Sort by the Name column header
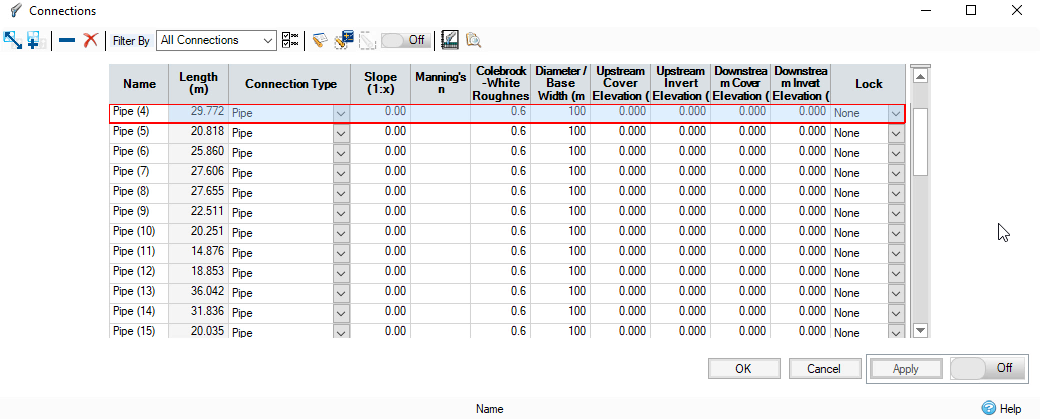This screenshot has width=1040, height=419. pos(139,84)
